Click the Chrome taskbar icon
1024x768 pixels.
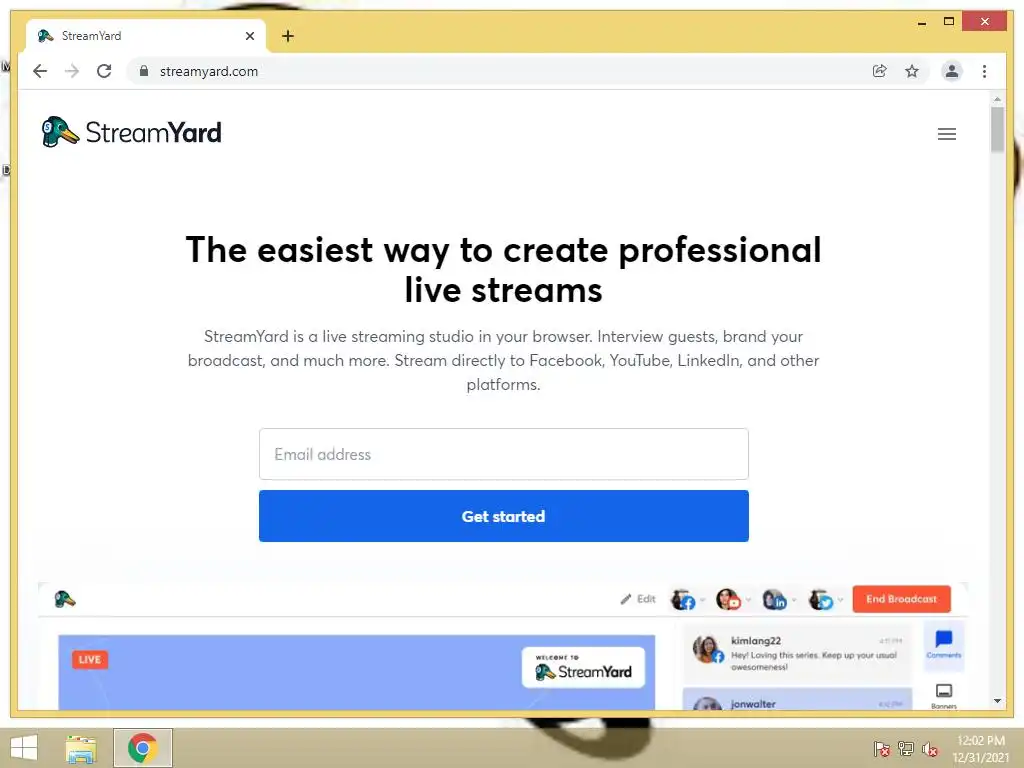pos(142,748)
